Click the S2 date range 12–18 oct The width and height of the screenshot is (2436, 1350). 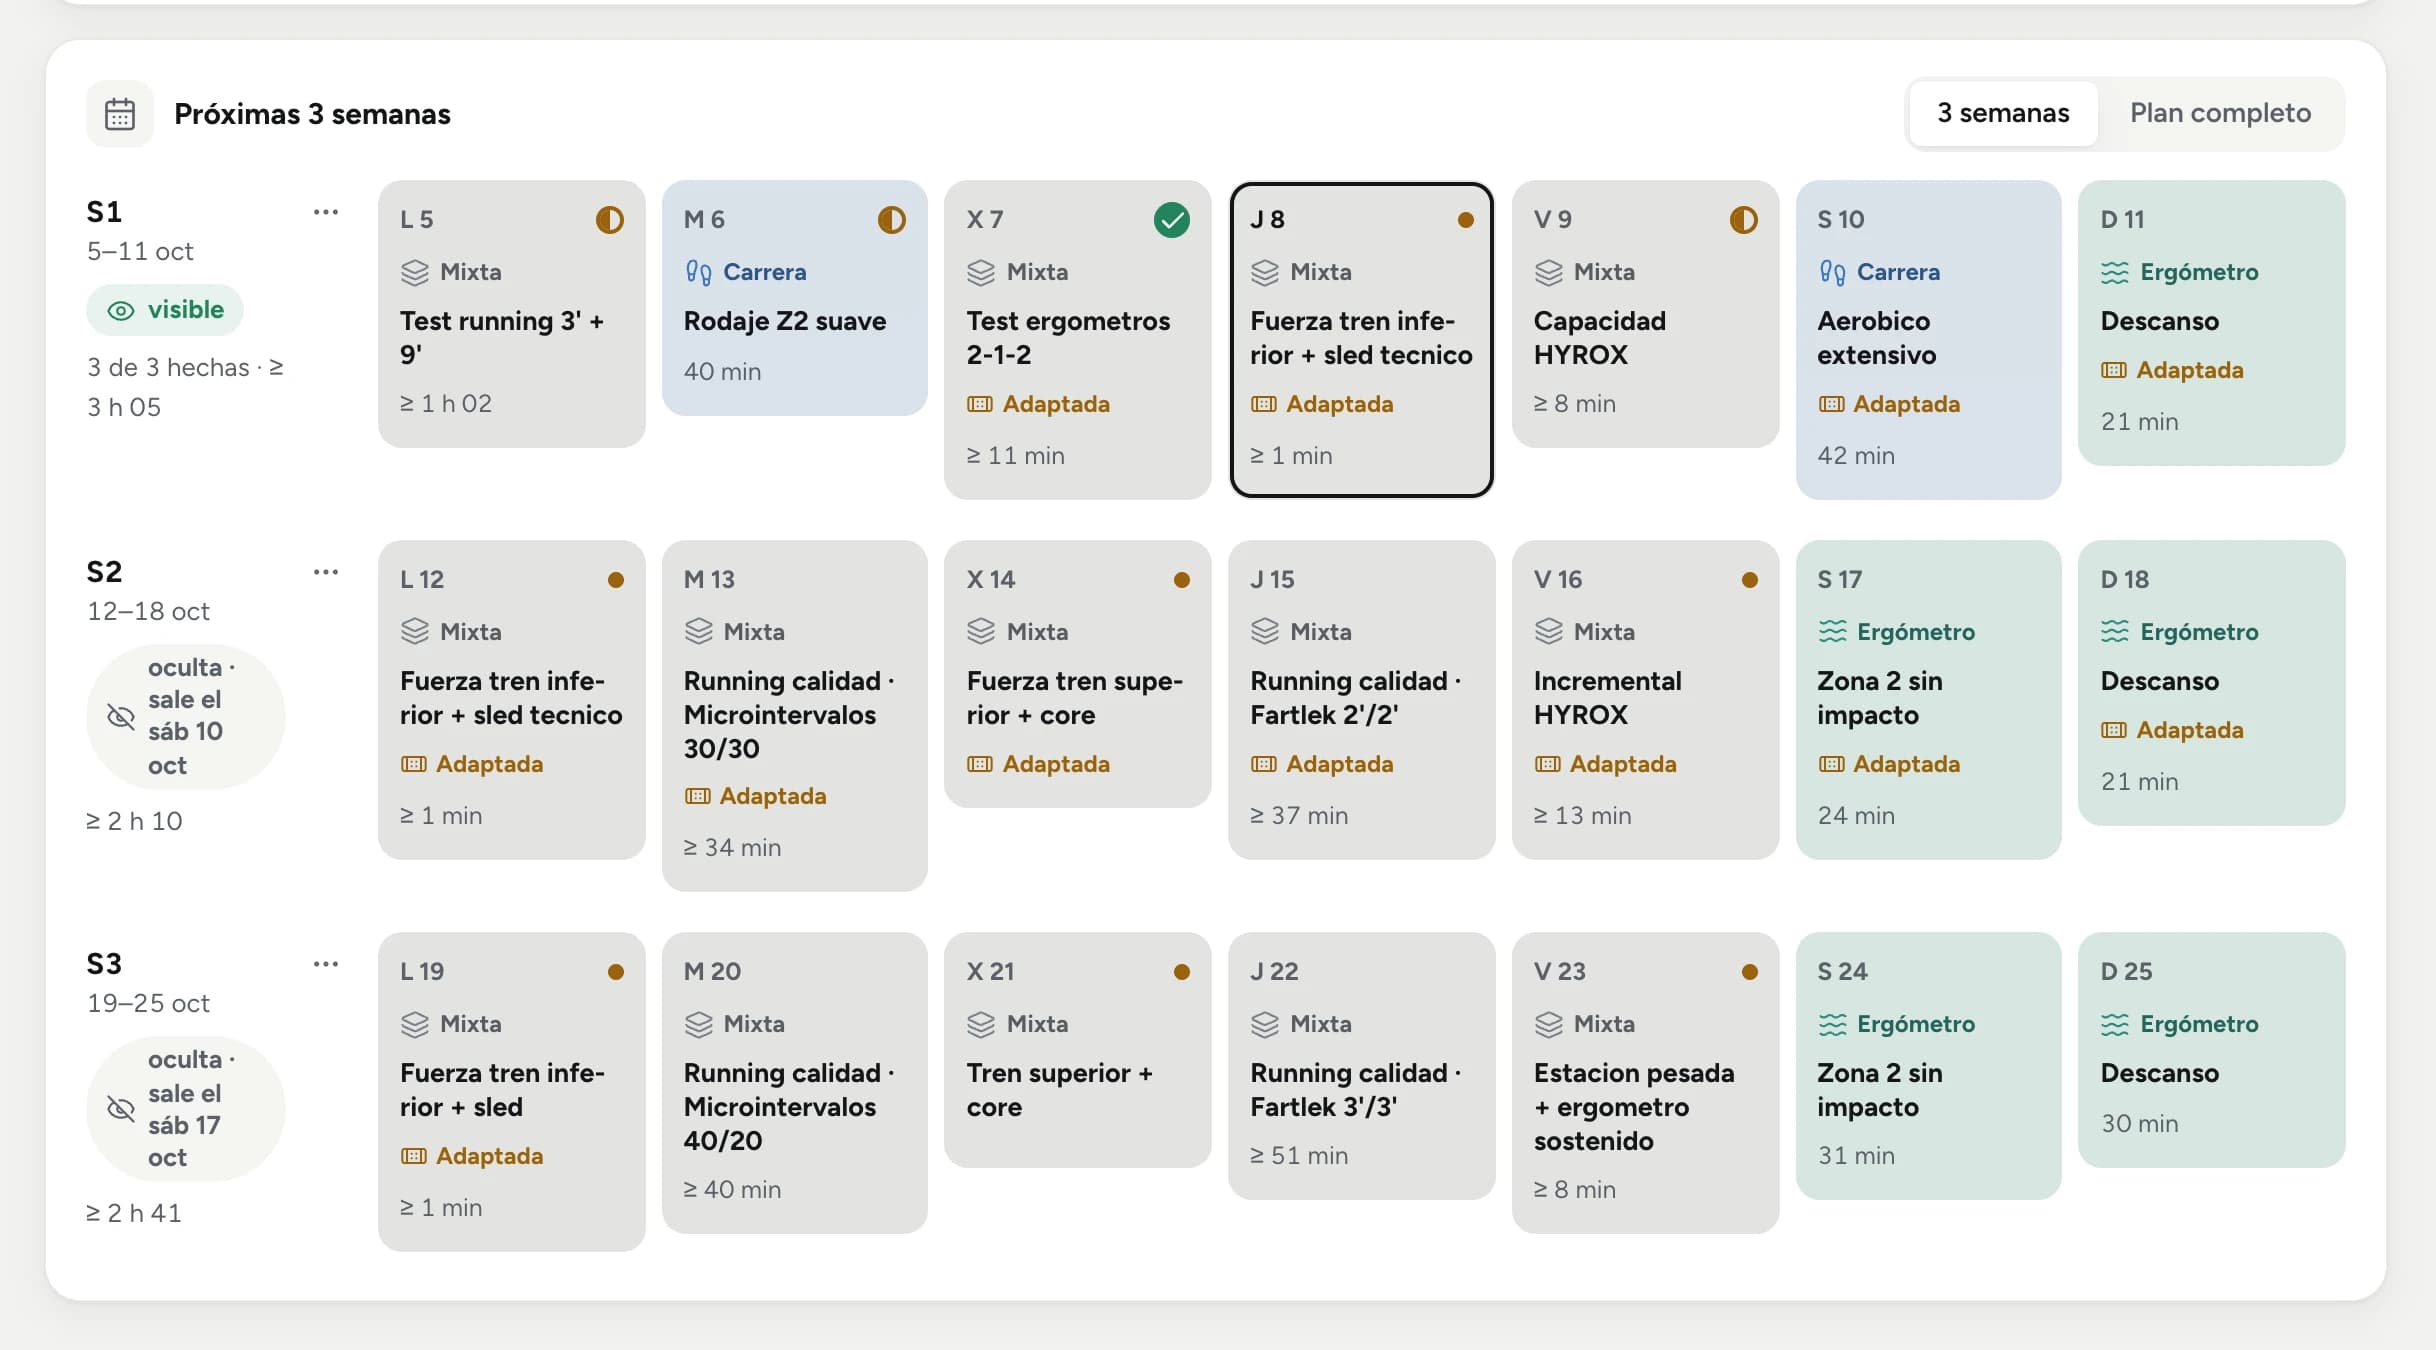[148, 611]
